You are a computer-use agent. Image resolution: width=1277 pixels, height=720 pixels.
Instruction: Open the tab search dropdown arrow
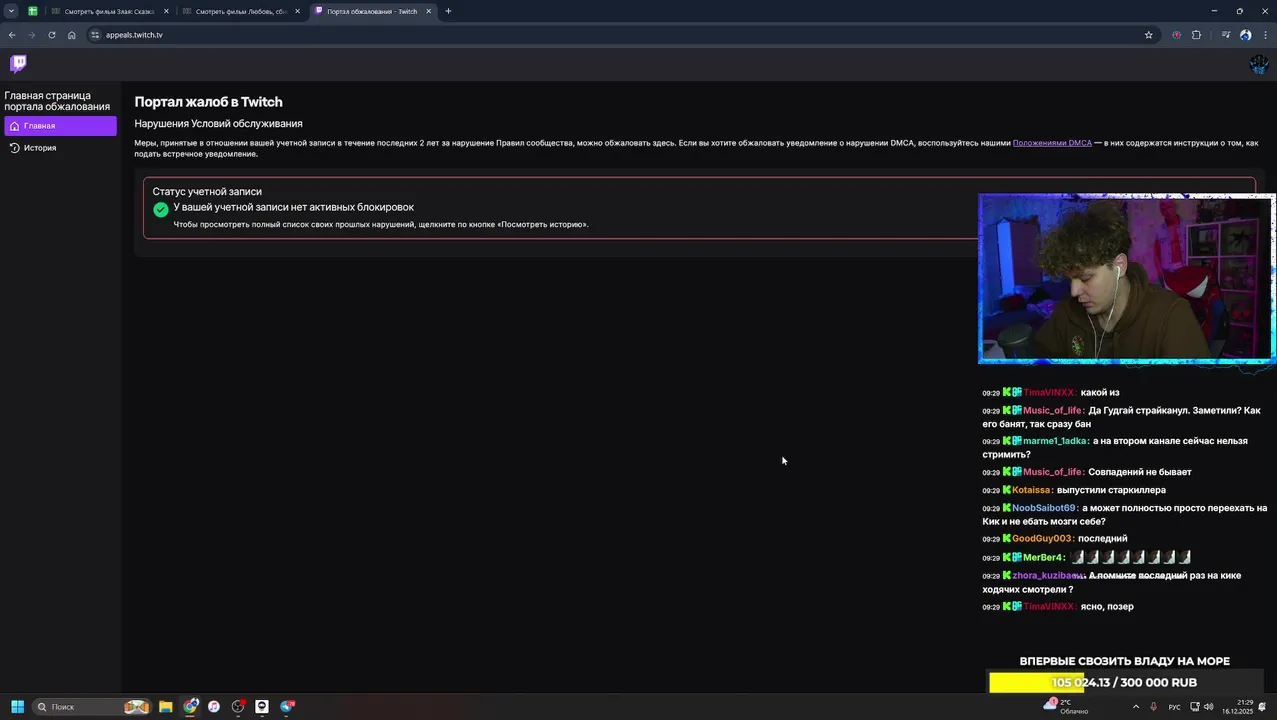click(11, 11)
